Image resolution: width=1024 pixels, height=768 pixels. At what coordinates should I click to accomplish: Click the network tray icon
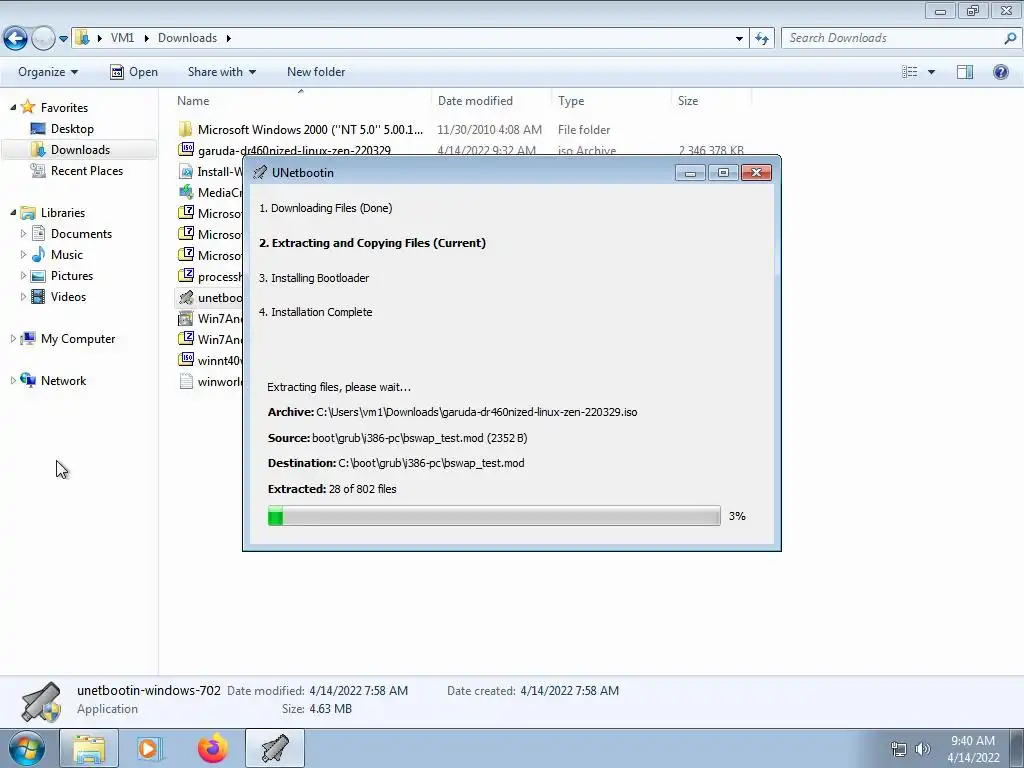(899, 749)
